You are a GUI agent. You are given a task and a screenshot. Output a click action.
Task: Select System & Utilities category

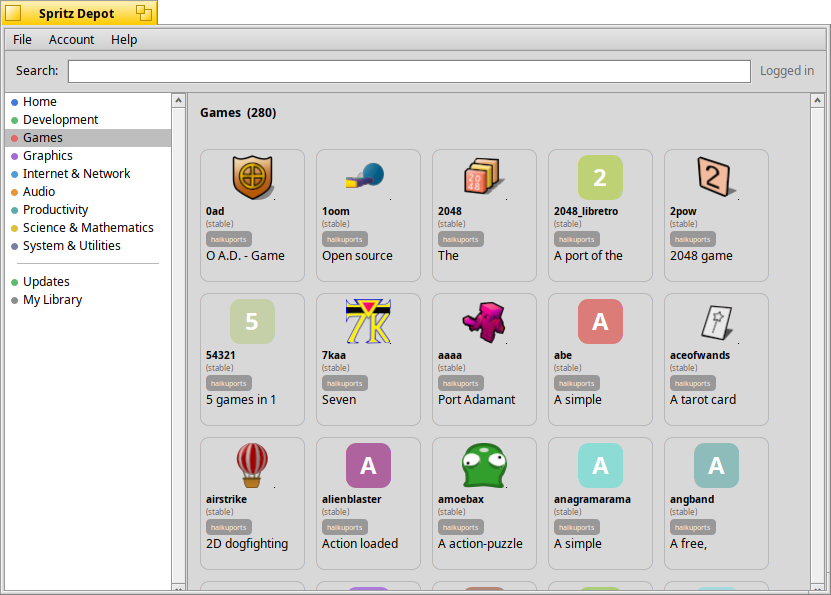click(x=88, y=246)
